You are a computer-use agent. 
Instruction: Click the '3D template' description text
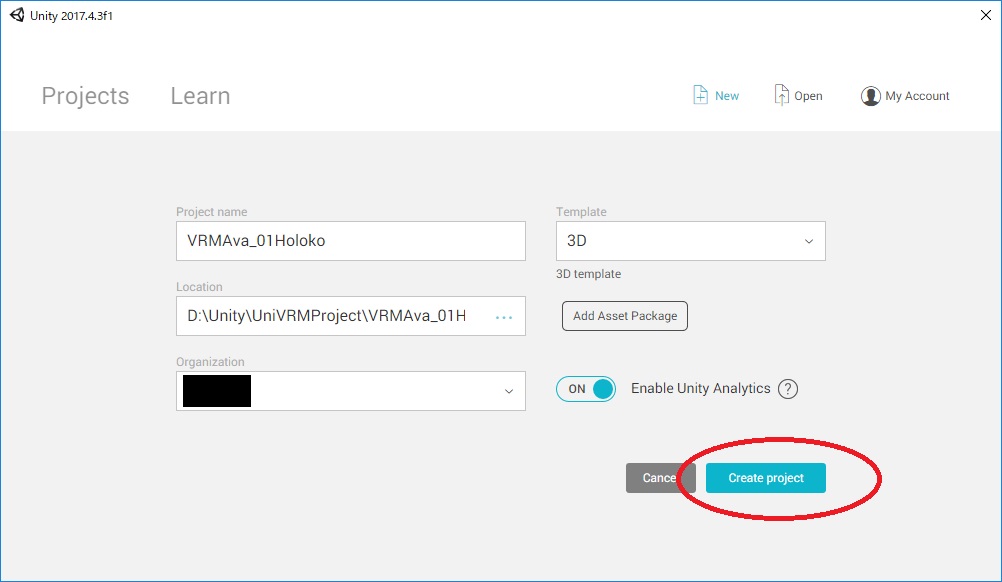[589, 273]
